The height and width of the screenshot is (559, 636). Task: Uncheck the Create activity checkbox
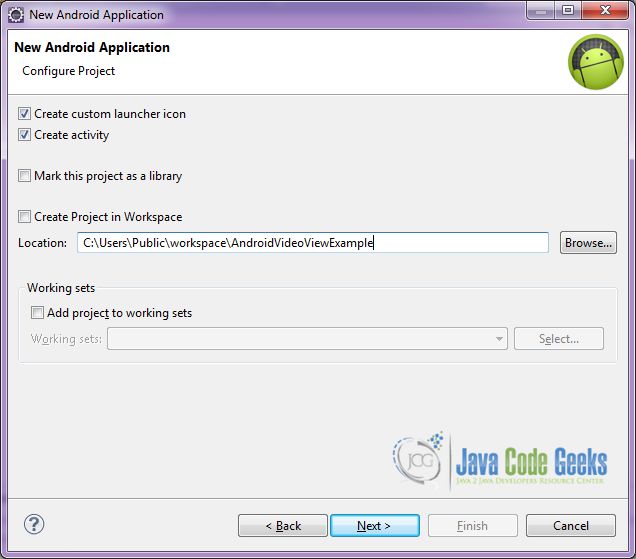[24, 135]
